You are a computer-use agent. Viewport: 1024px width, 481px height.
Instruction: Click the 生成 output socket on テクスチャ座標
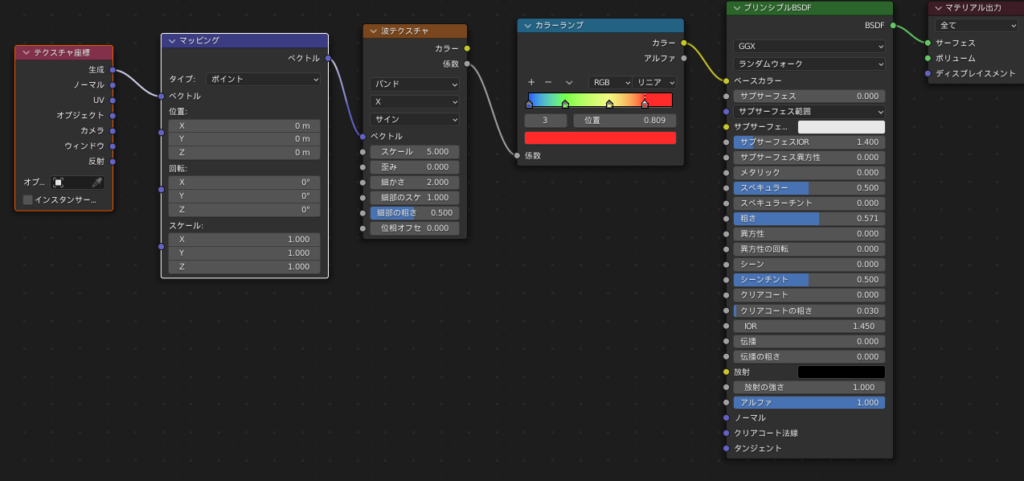[113, 70]
